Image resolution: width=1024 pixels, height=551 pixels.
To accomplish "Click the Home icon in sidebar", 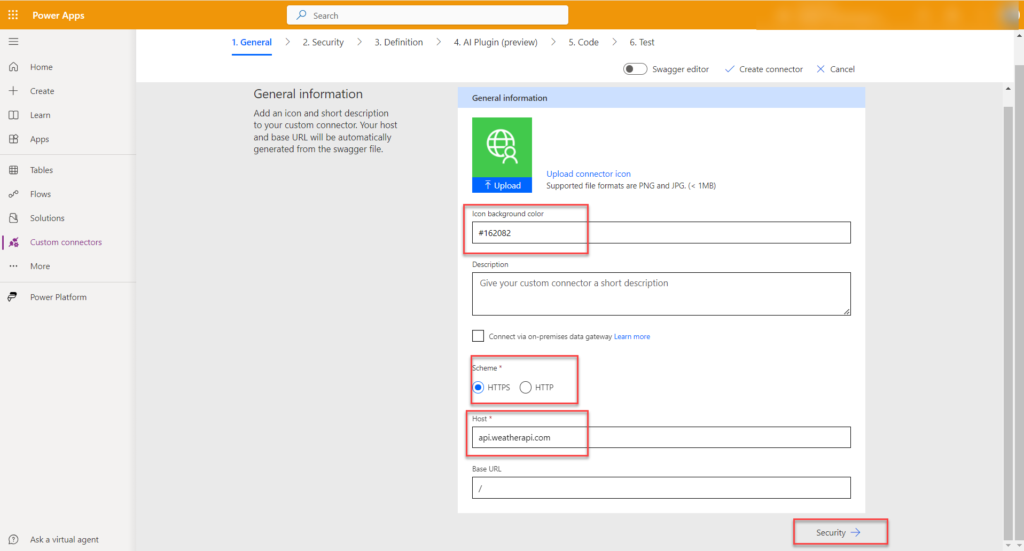I will point(13,67).
